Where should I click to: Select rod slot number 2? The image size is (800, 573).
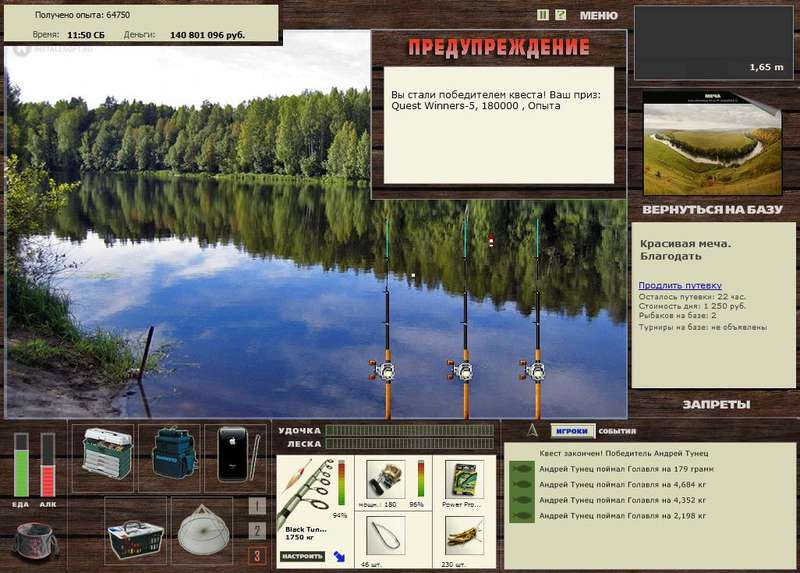click(x=257, y=531)
